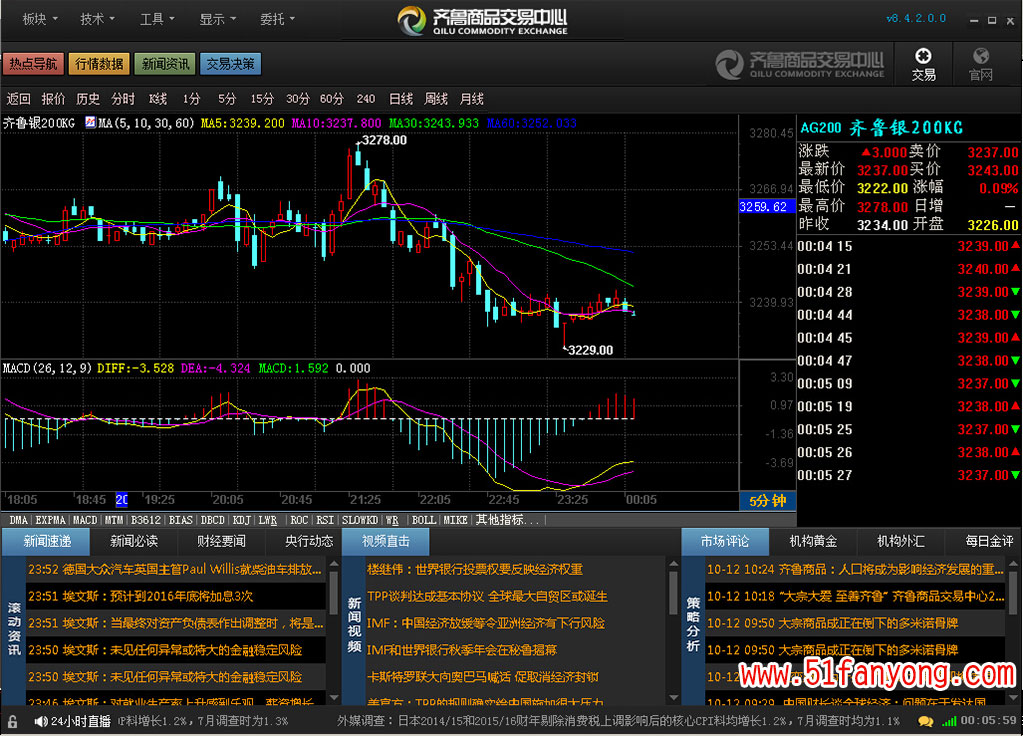Go to 新闻资讯 section
The width and height of the screenshot is (1023, 736).
tap(165, 63)
